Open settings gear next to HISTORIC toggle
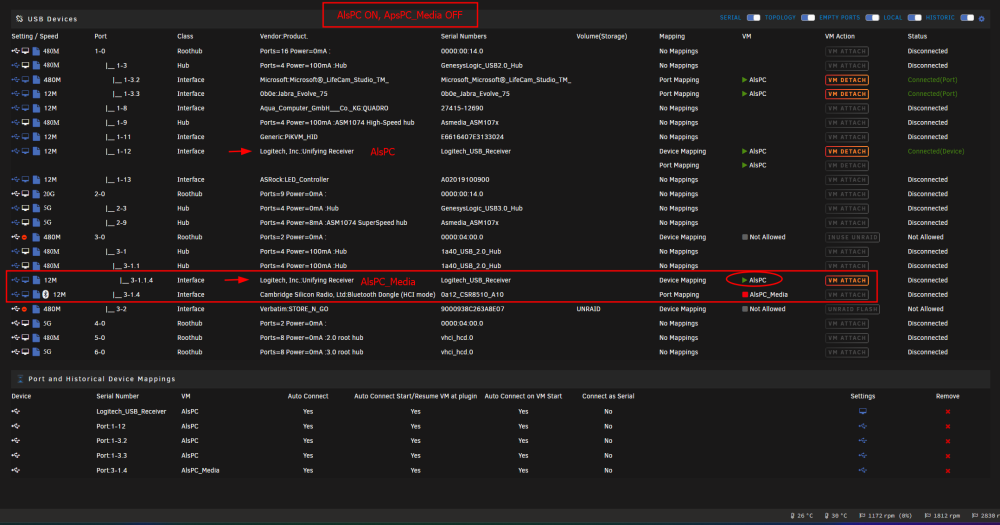The height and width of the screenshot is (525, 1000). tap(982, 18)
